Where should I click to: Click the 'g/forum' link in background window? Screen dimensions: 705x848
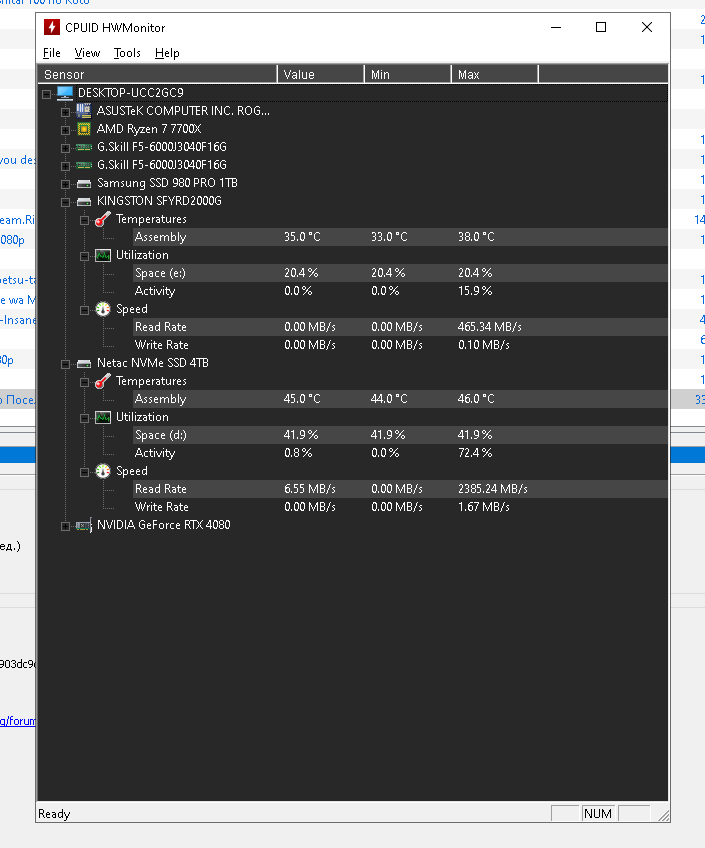coord(18,721)
